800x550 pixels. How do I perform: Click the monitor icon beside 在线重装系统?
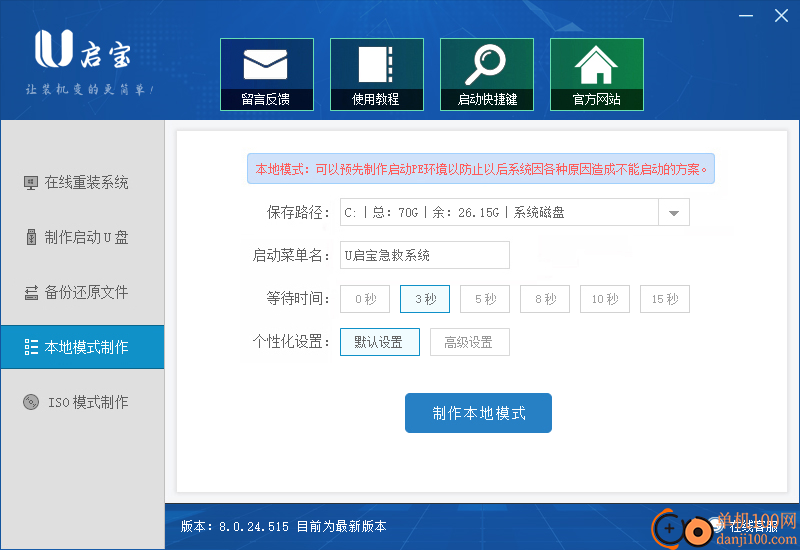[31, 183]
